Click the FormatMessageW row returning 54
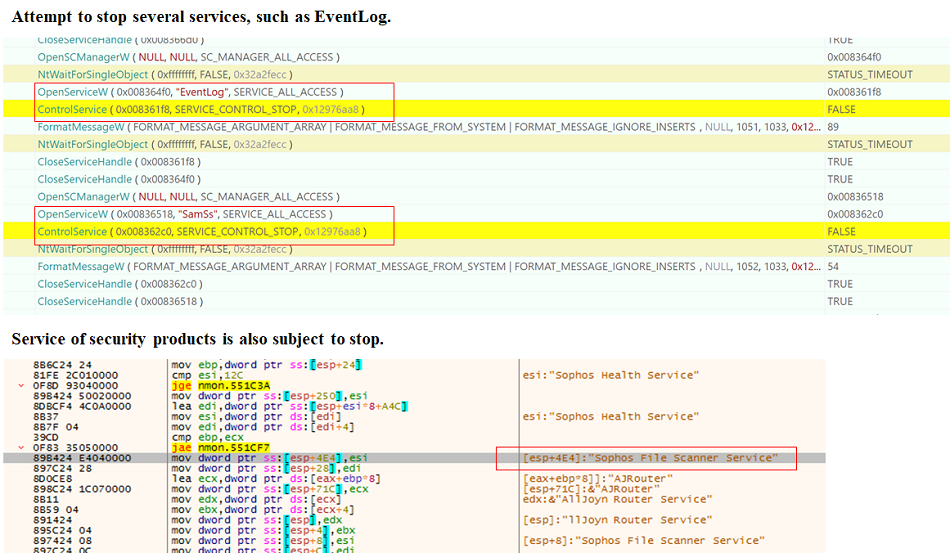The width and height of the screenshot is (950, 553). [x=400, y=267]
